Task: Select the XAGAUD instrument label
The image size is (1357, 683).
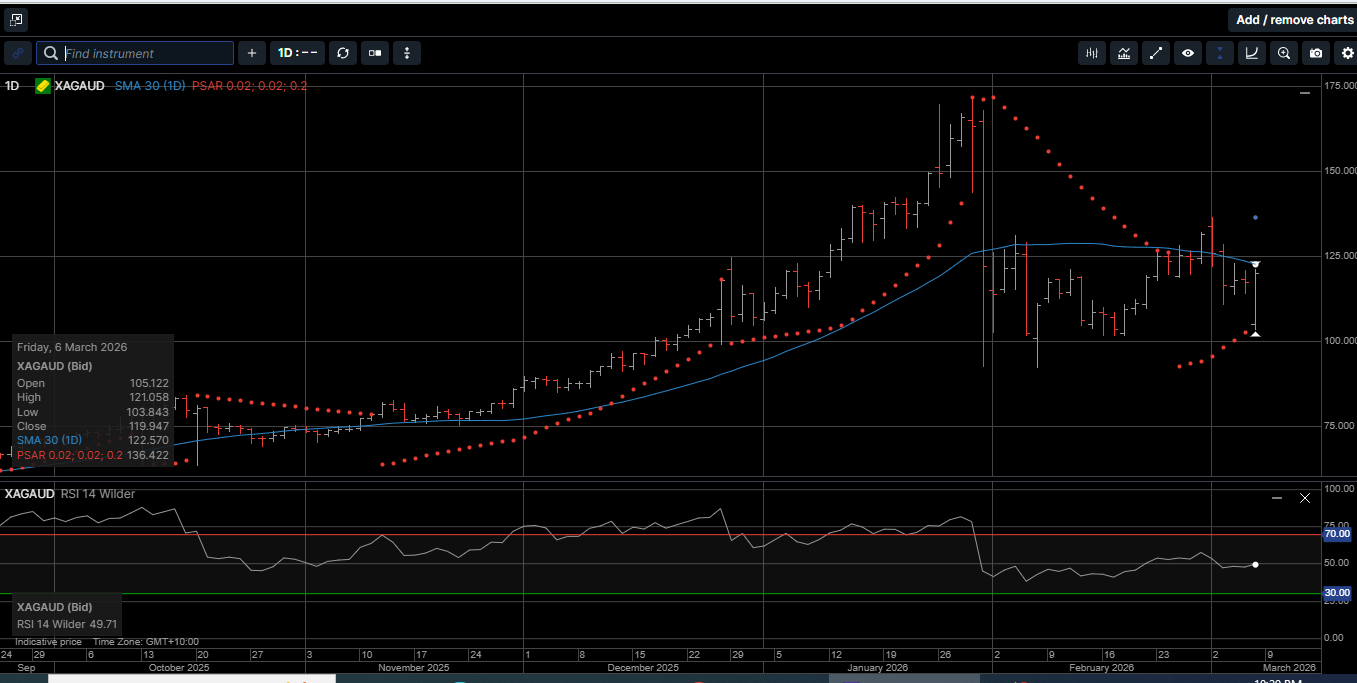Action: 78,85
